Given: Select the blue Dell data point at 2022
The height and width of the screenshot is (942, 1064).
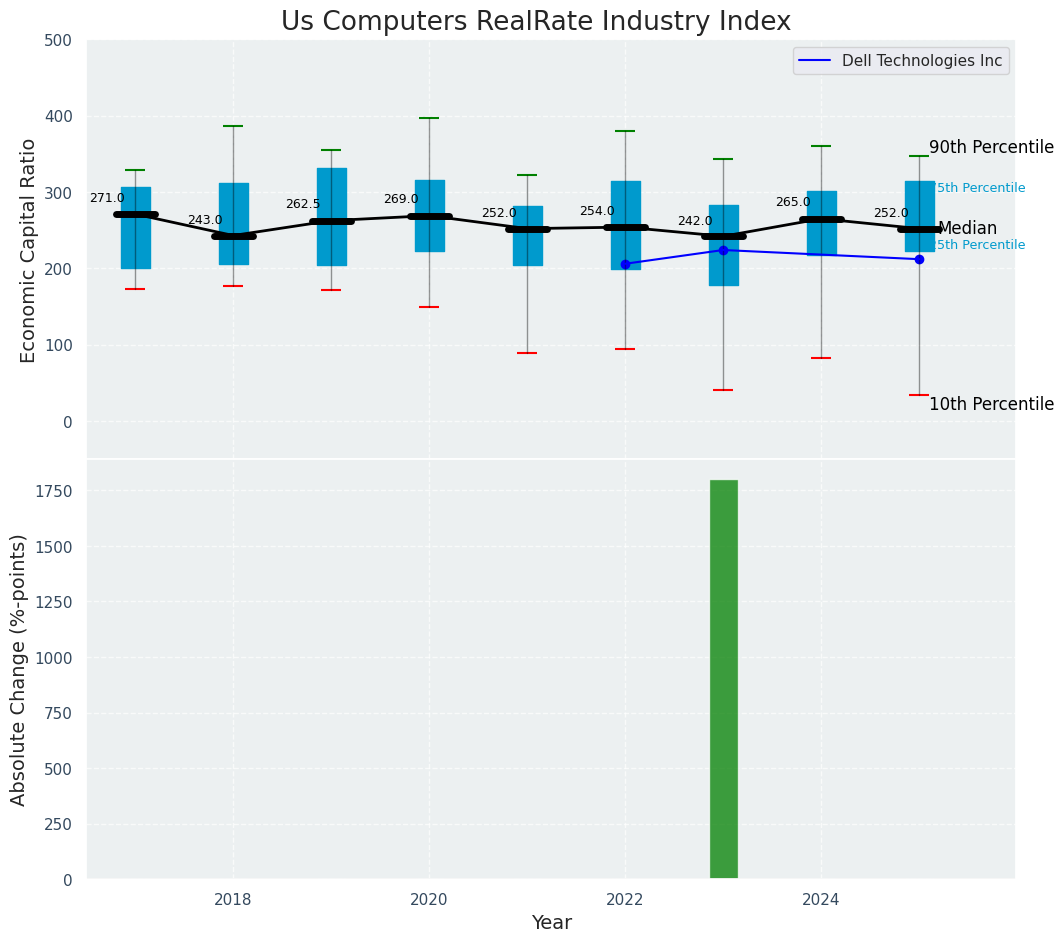Looking at the screenshot, I should pyautogui.click(x=625, y=264).
